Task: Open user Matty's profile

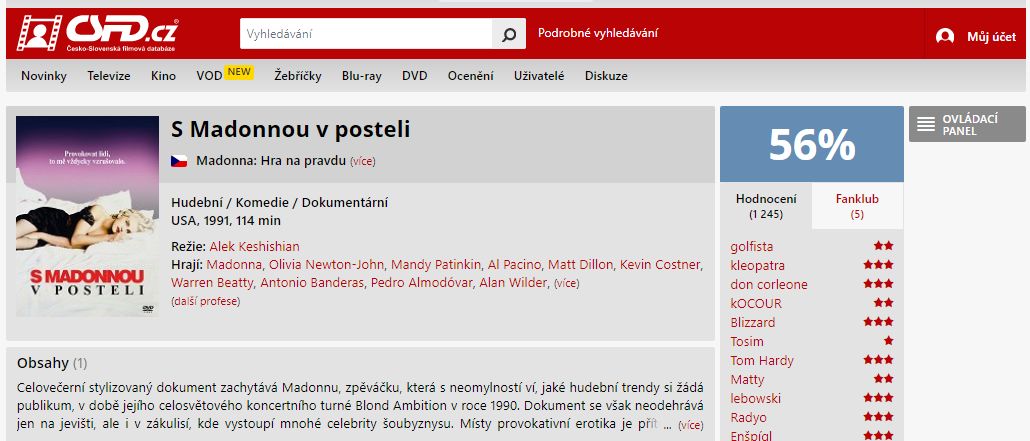Action: [x=748, y=380]
